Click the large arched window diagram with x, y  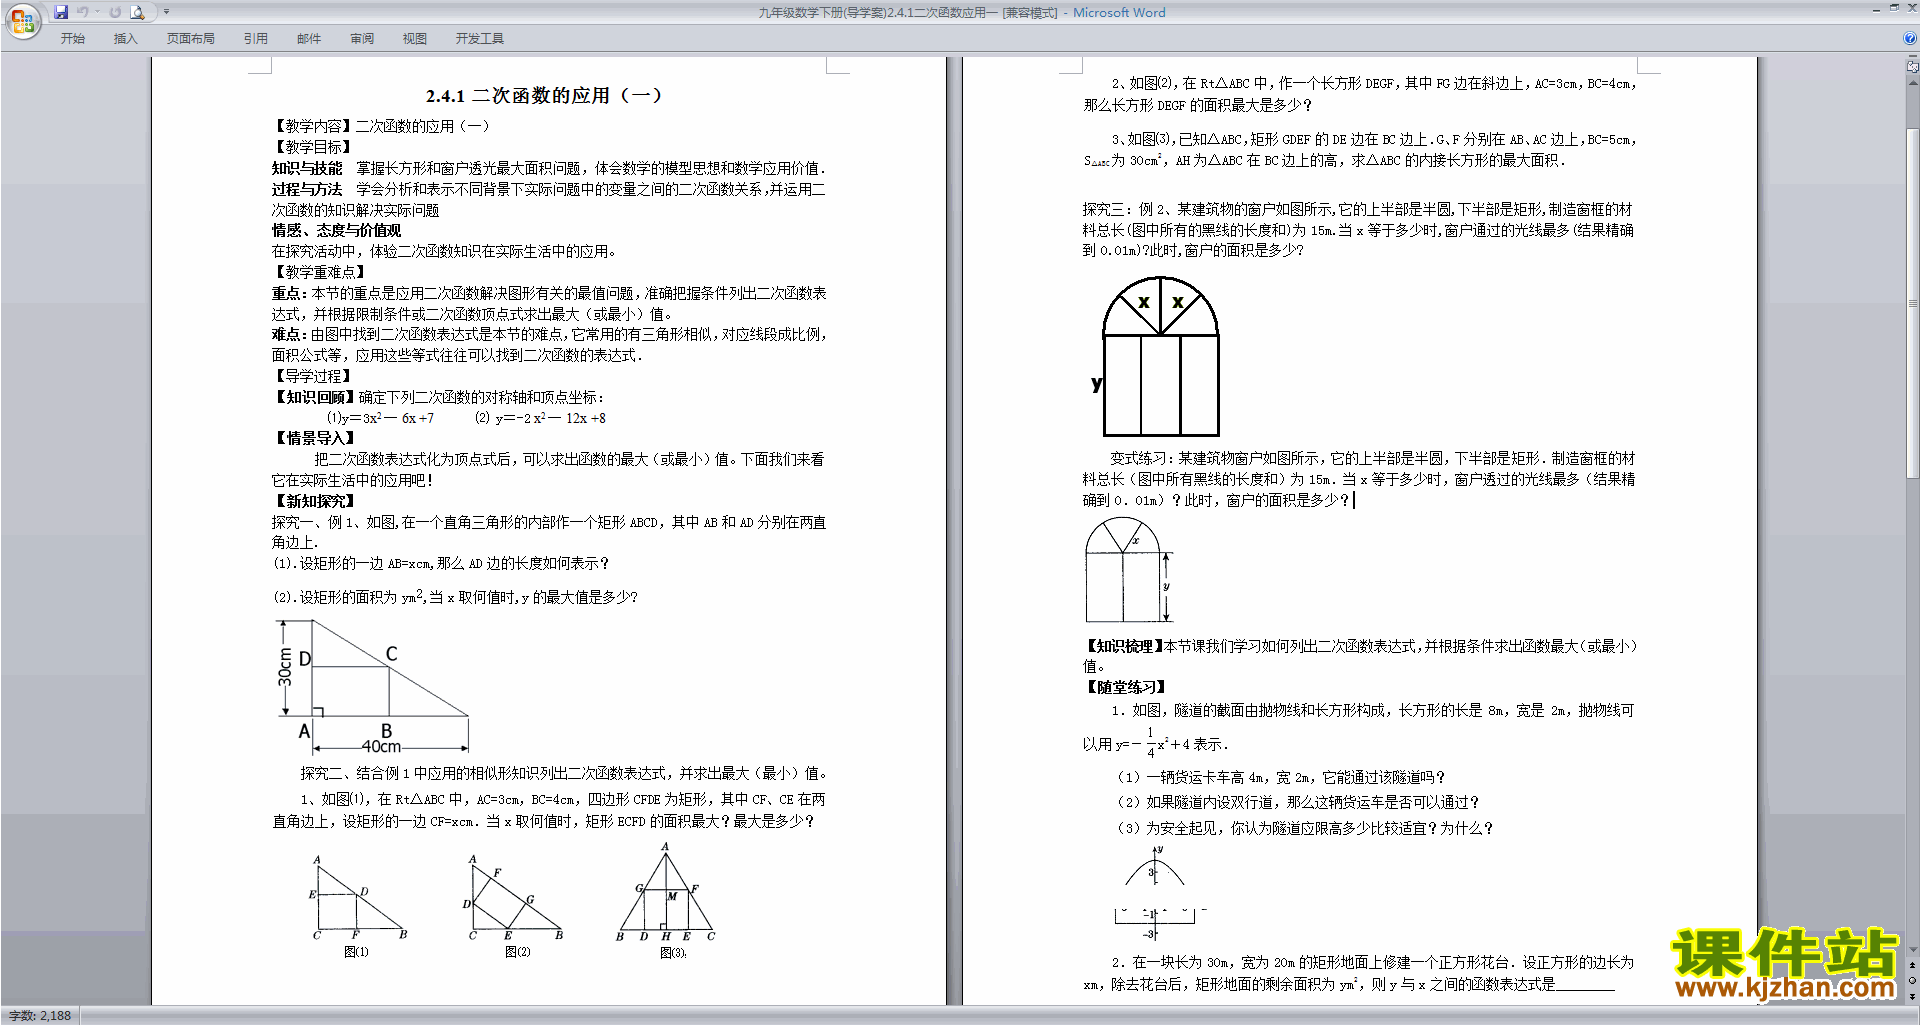click(x=1156, y=356)
